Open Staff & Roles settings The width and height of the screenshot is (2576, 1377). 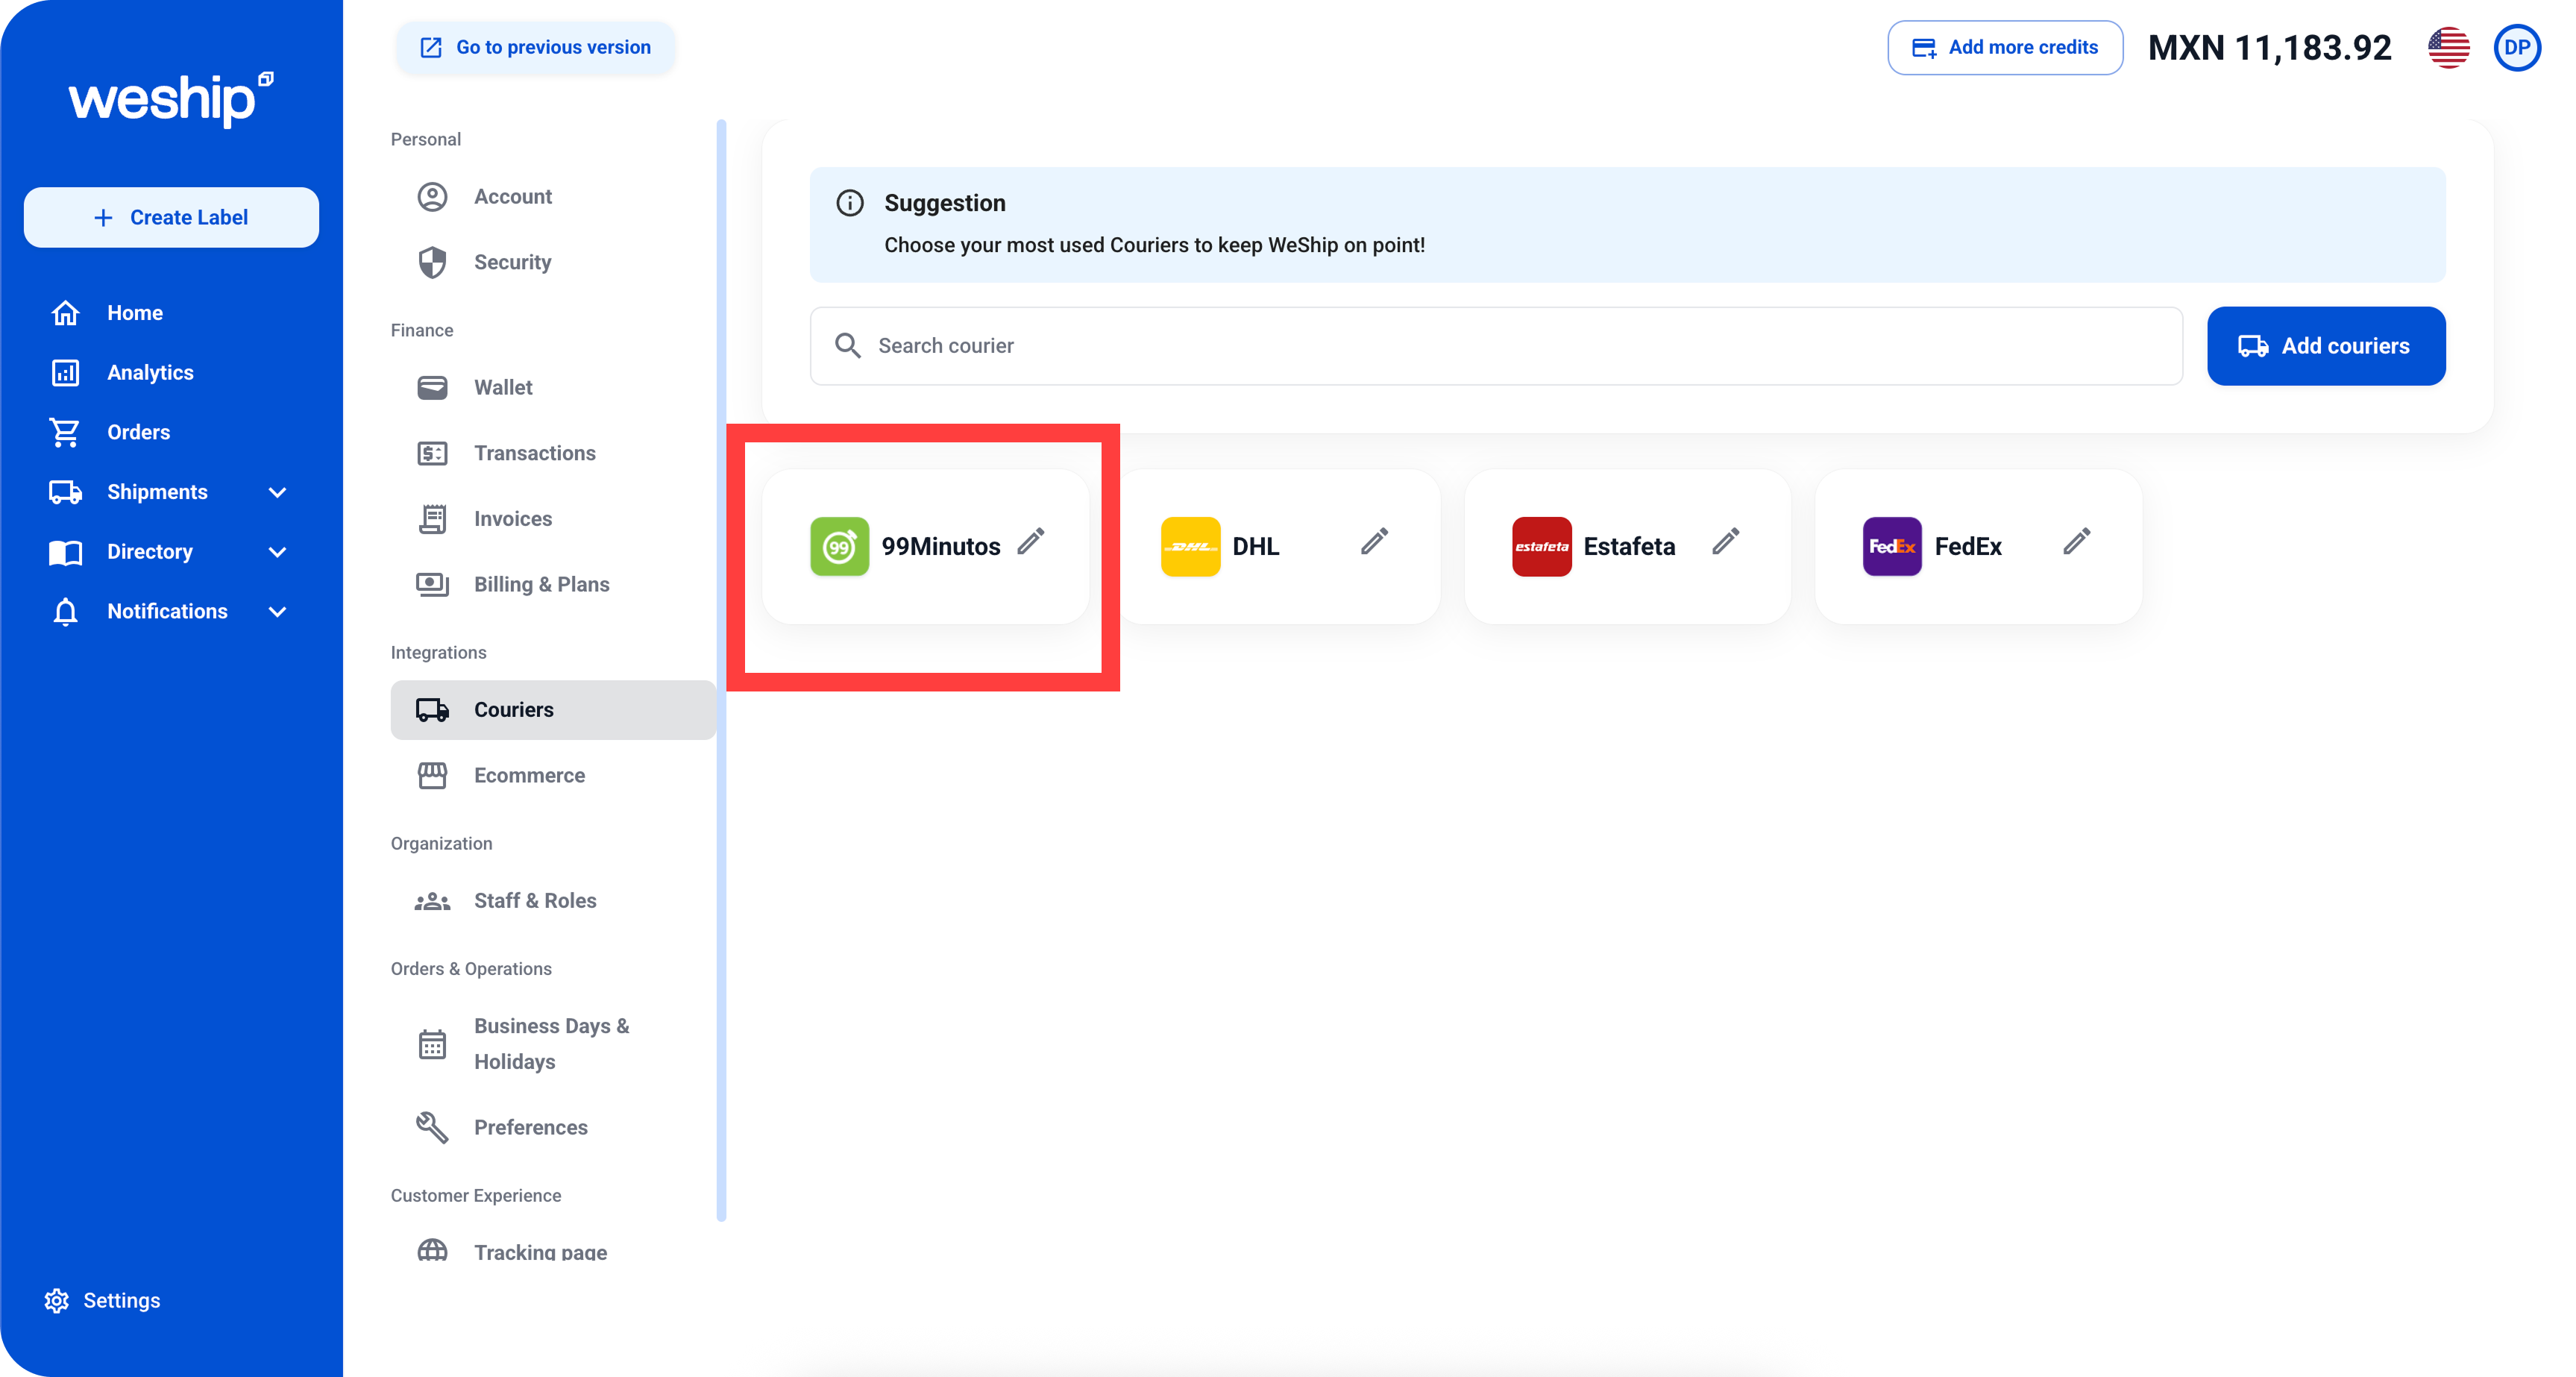[x=534, y=900]
